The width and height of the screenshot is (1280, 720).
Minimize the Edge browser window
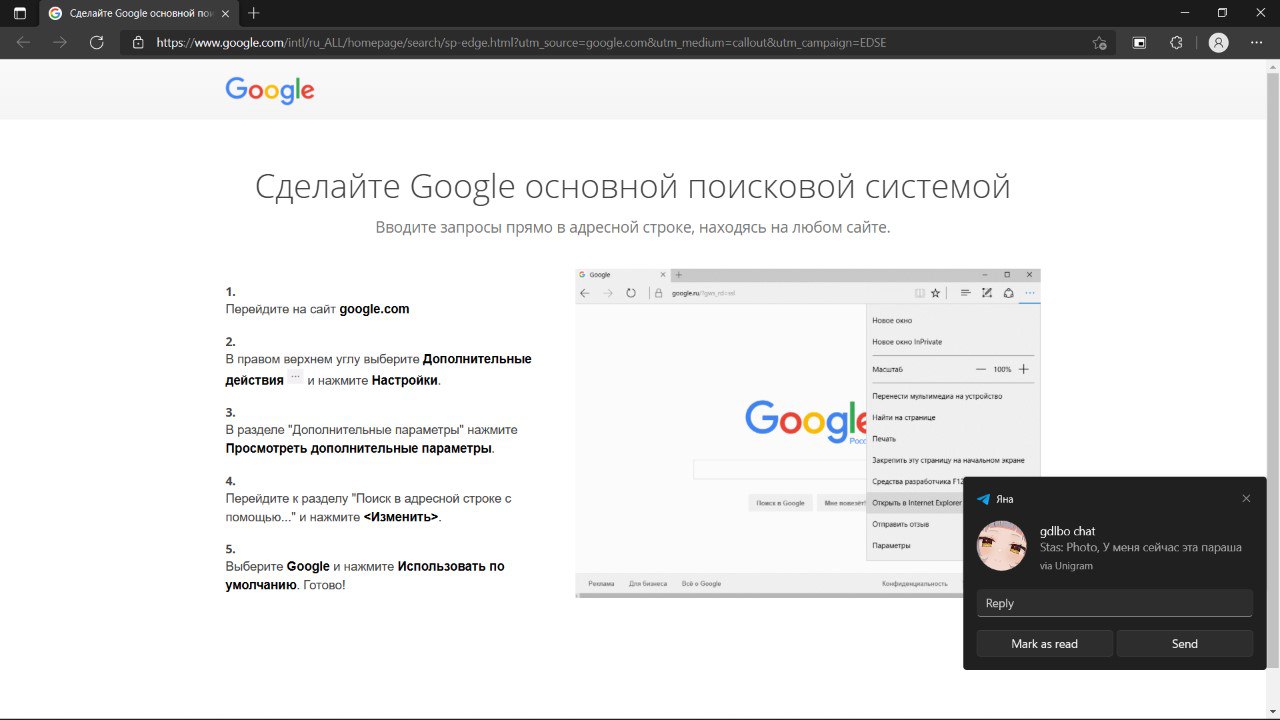(1185, 13)
